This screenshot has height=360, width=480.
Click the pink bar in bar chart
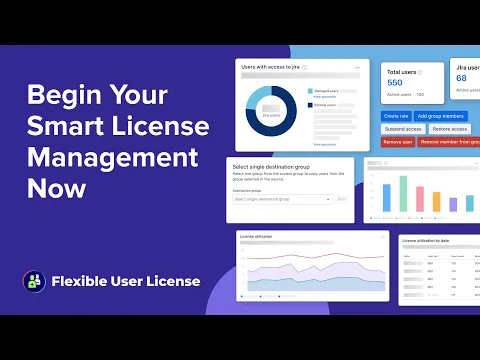[x=420, y=199]
